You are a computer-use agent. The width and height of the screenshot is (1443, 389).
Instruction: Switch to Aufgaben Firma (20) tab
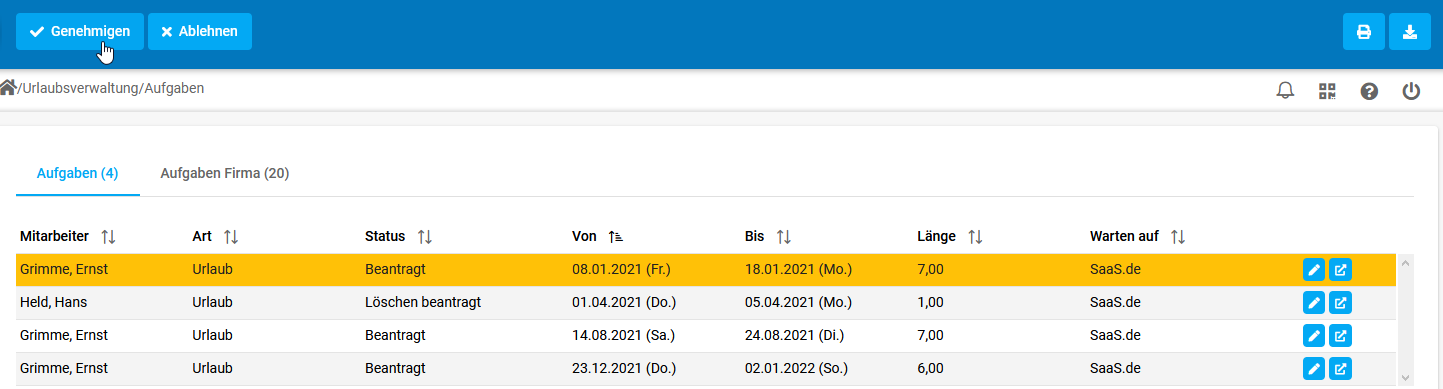pyautogui.click(x=225, y=173)
